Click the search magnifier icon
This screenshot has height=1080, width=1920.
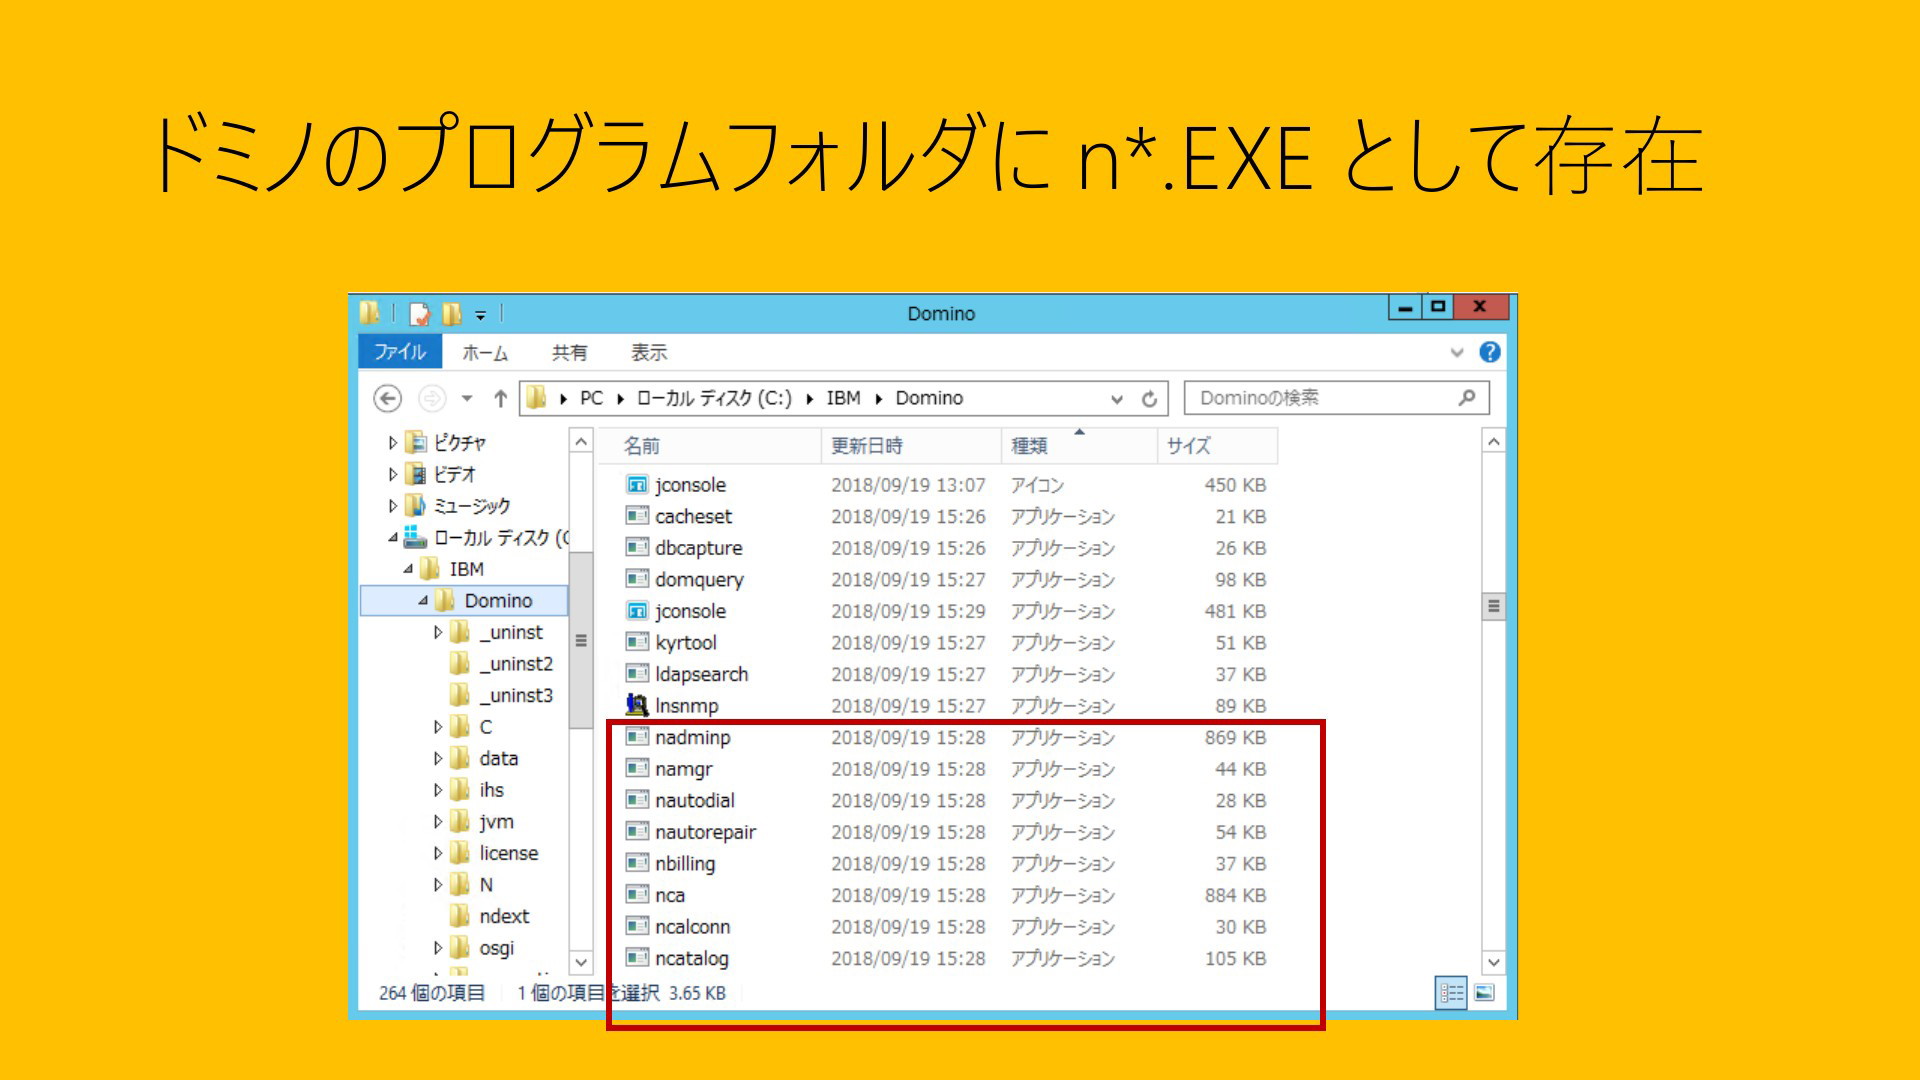(1467, 398)
